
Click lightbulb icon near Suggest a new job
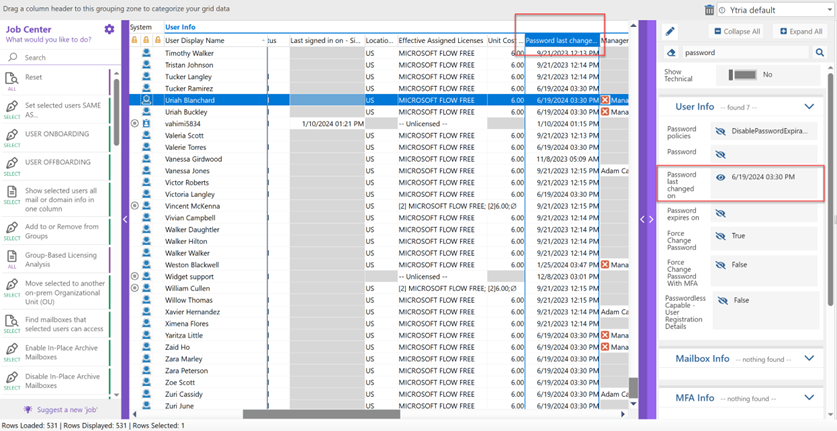(x=28, y=409)
